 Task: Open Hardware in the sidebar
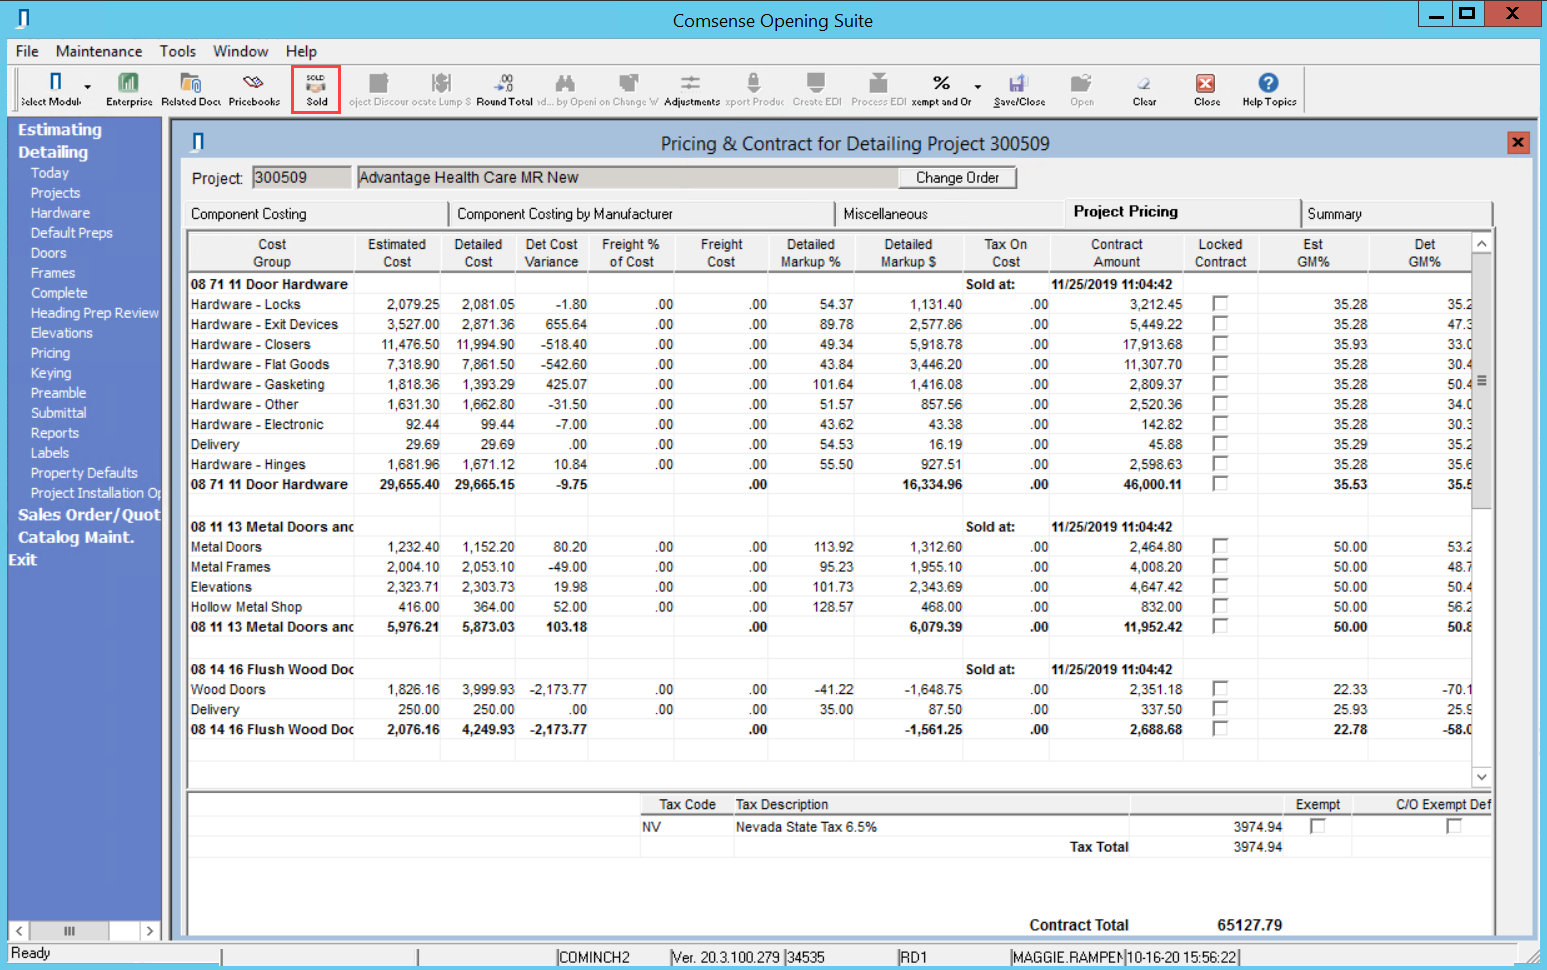coord(60,213)
